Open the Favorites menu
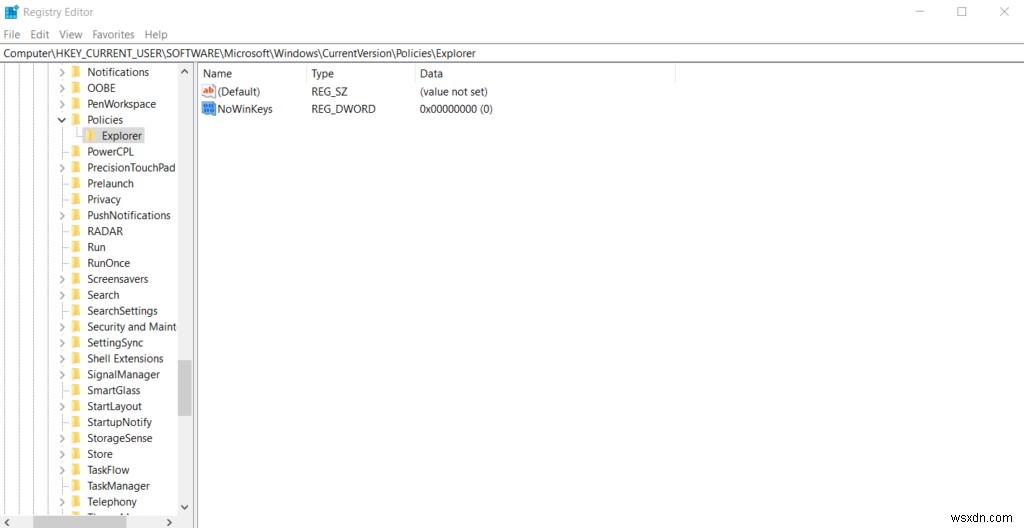The height and width of the screenshot is (528, 1024). pyautogui.click(x=113, y=34)
